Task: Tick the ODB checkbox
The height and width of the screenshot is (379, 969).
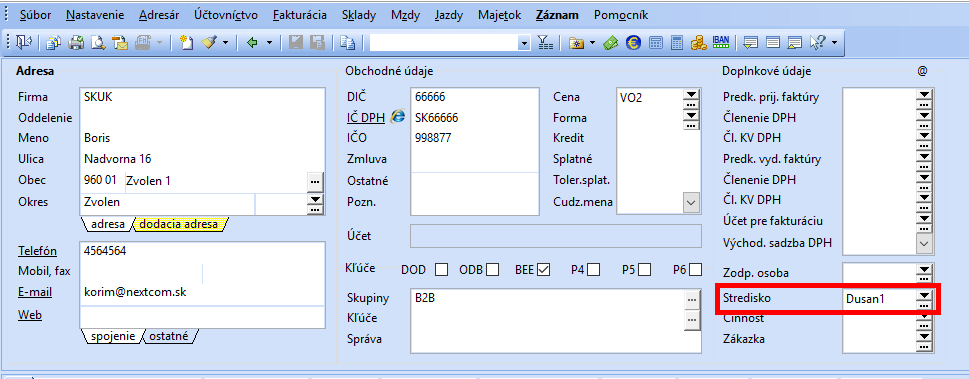Action: (x=493, y=270)
